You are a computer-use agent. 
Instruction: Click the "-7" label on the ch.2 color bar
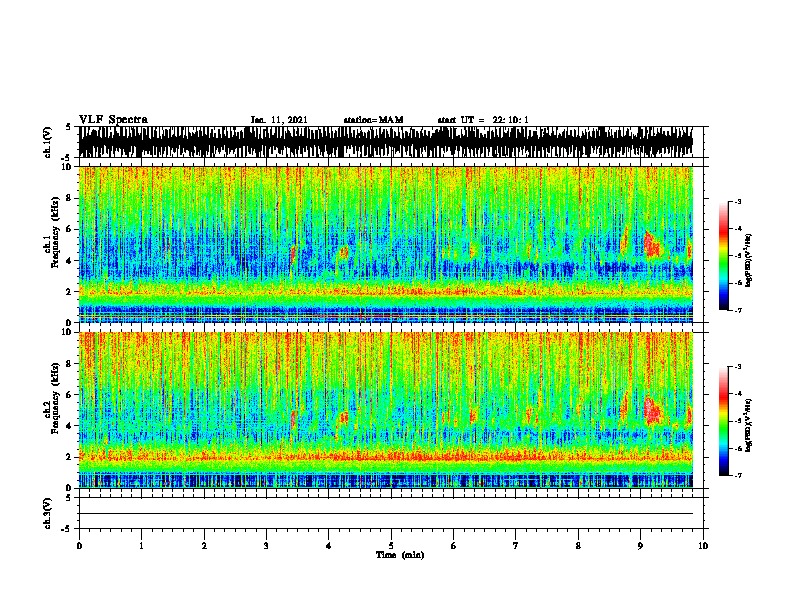[737, 475]
